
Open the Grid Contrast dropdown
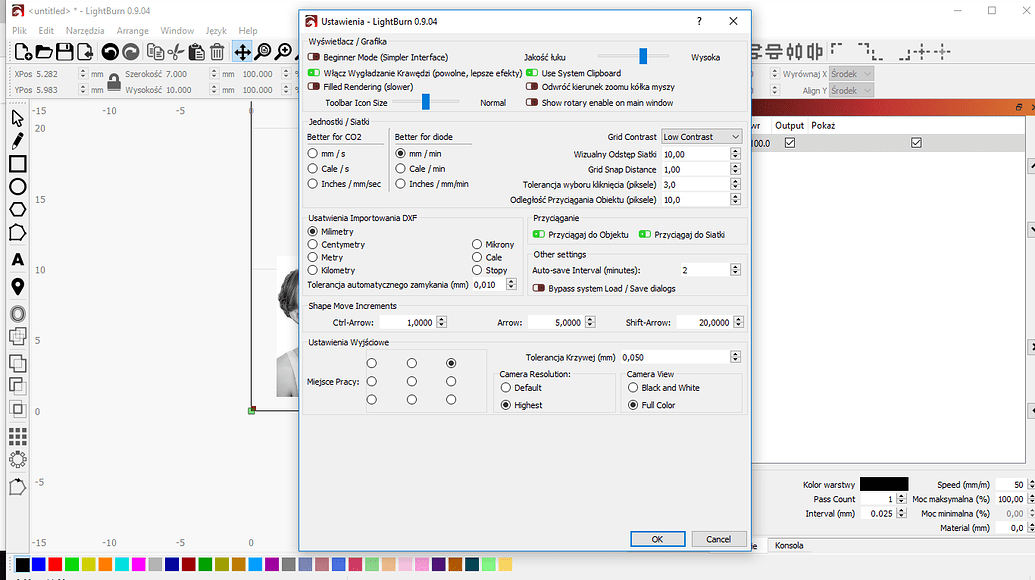point(701,137)
